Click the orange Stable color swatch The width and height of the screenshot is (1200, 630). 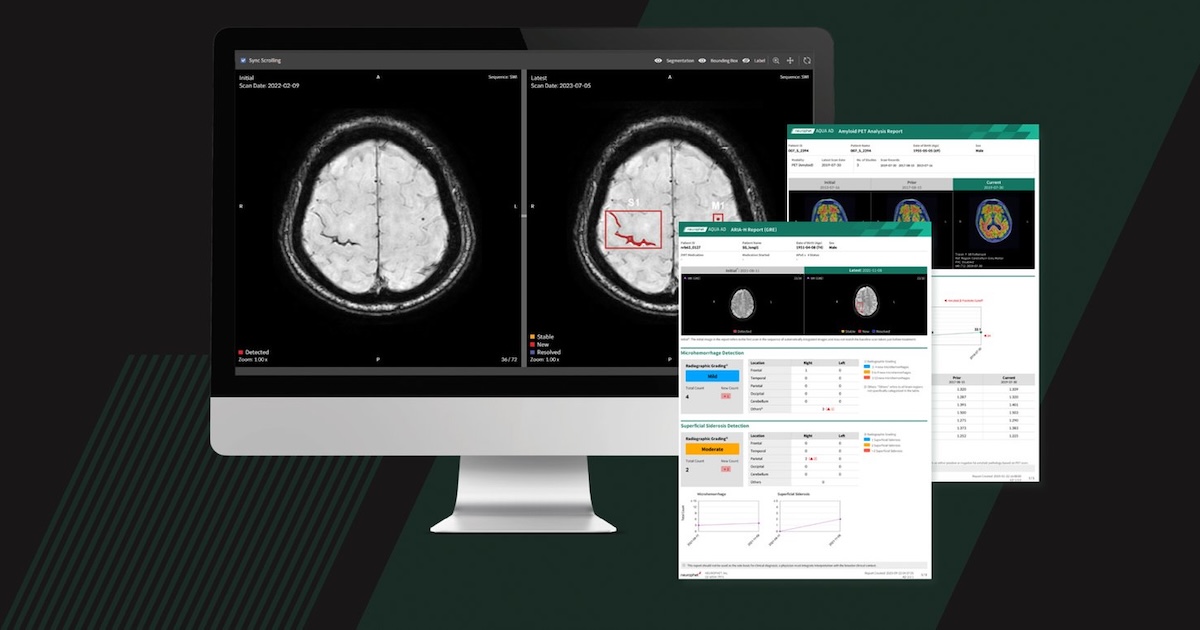[532, 336]
